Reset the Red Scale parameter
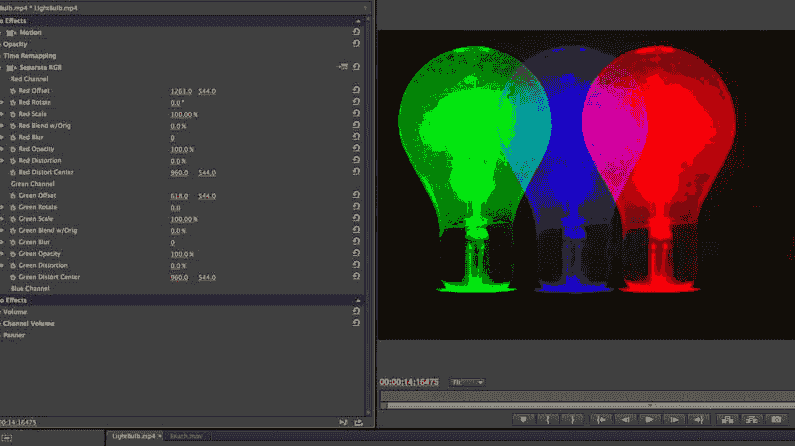Screen dimensions: 795x446 tap(356, 114)
